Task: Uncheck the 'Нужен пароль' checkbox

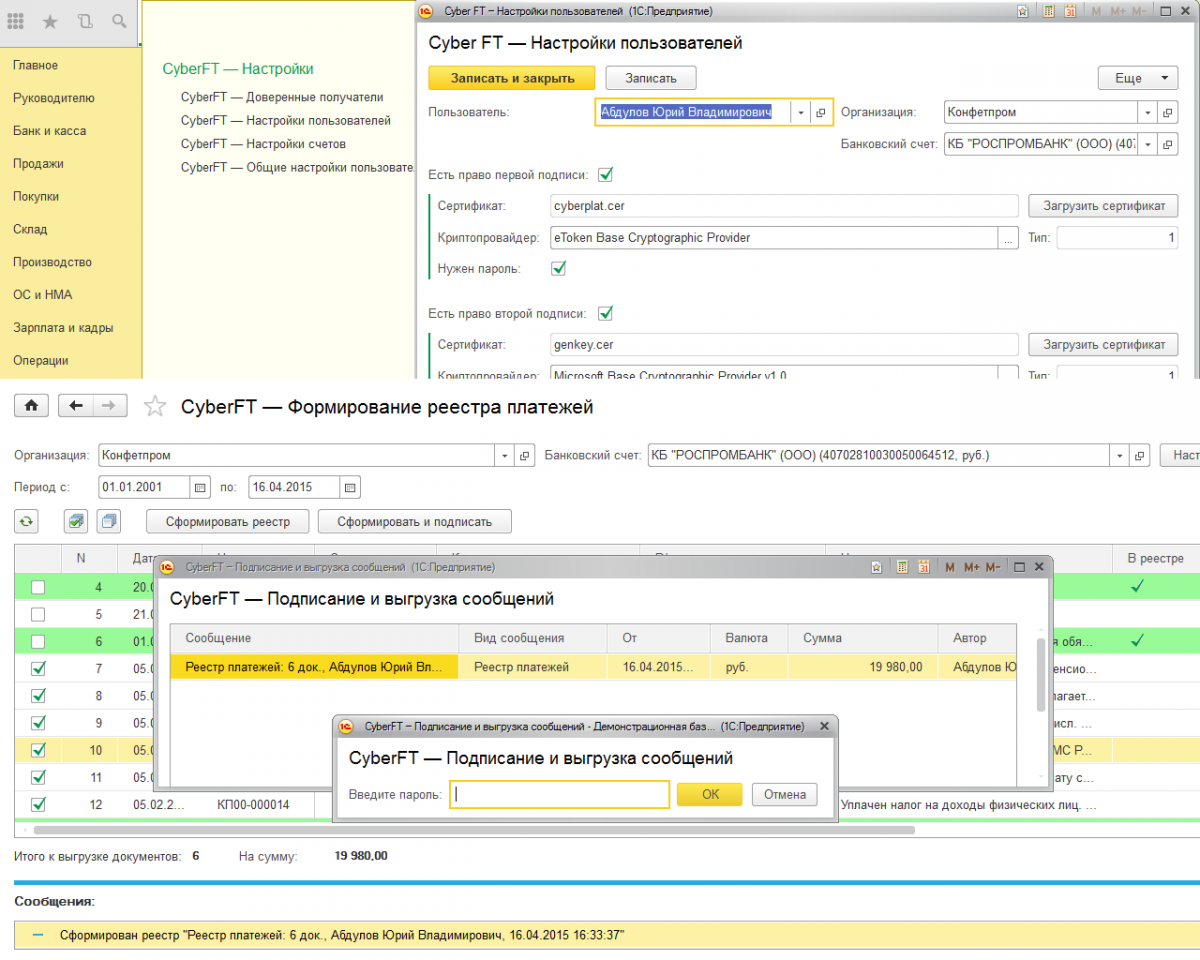Action: pos(559,269)
